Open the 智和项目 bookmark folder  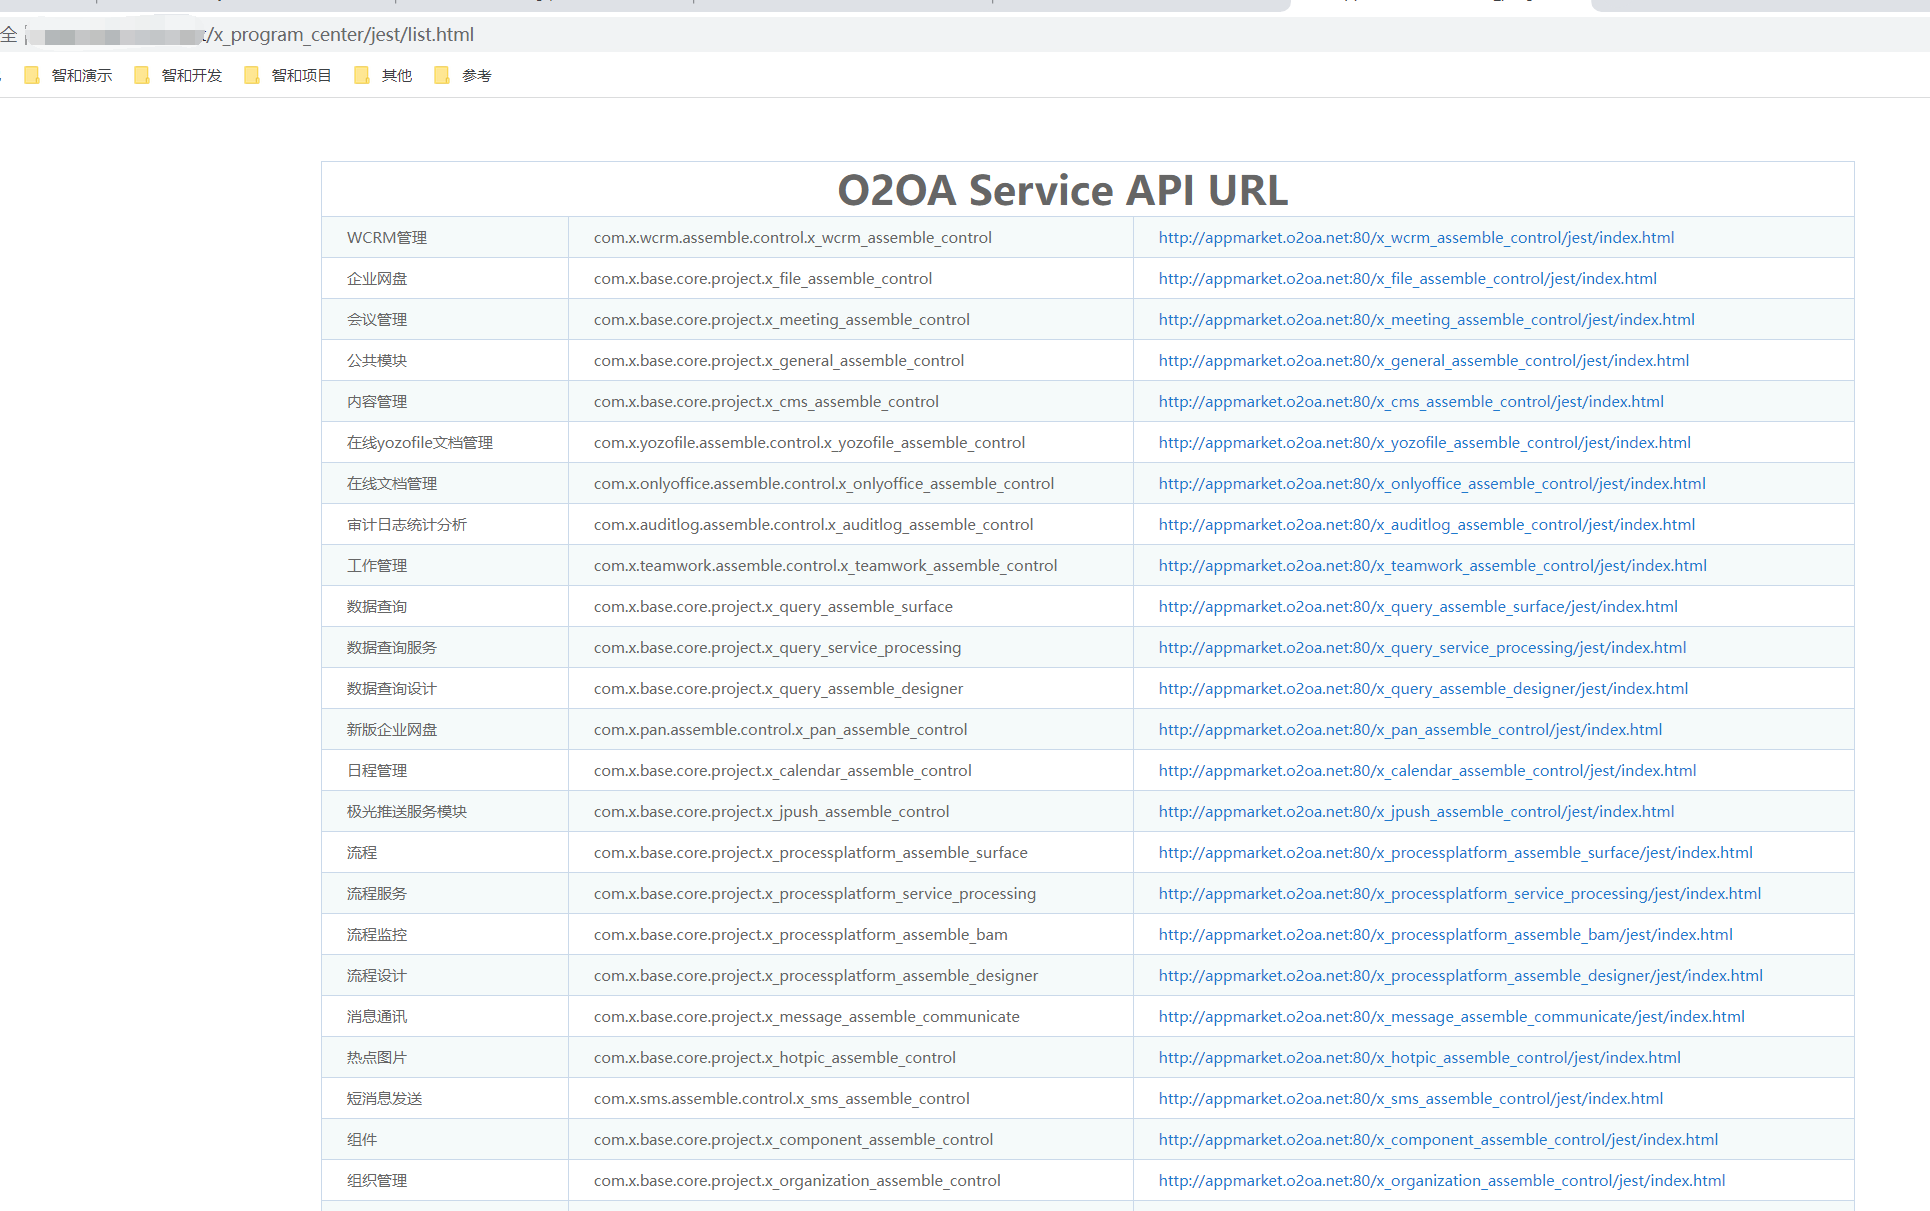tap(289, 75)
